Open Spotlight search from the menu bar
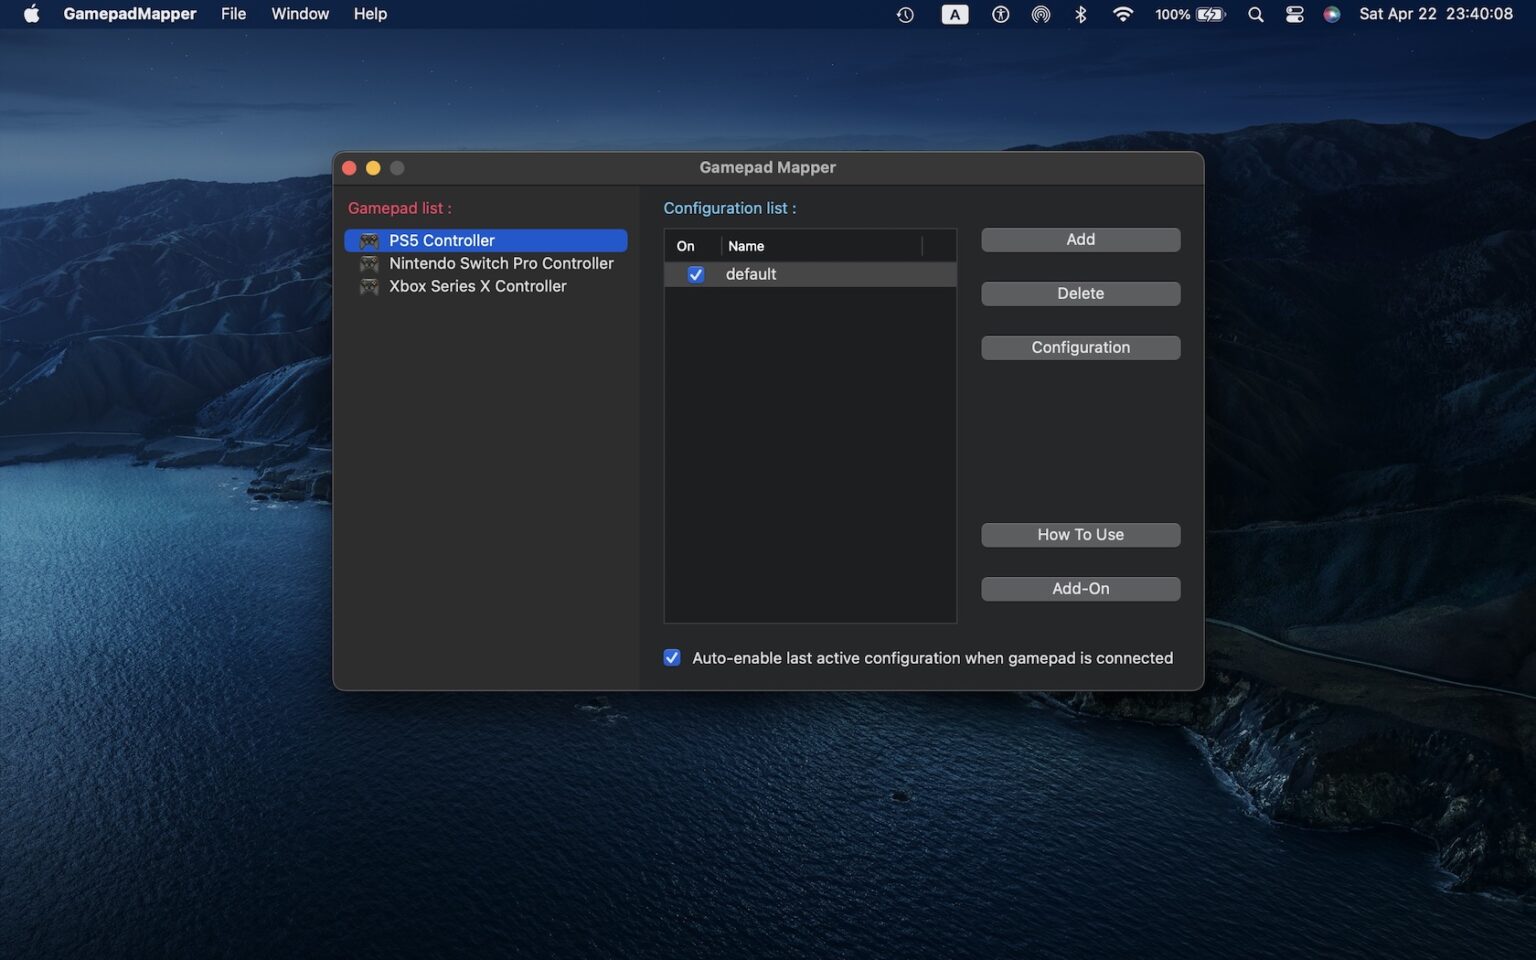The image size is (1536, 960). click(x=1255, y=14)
